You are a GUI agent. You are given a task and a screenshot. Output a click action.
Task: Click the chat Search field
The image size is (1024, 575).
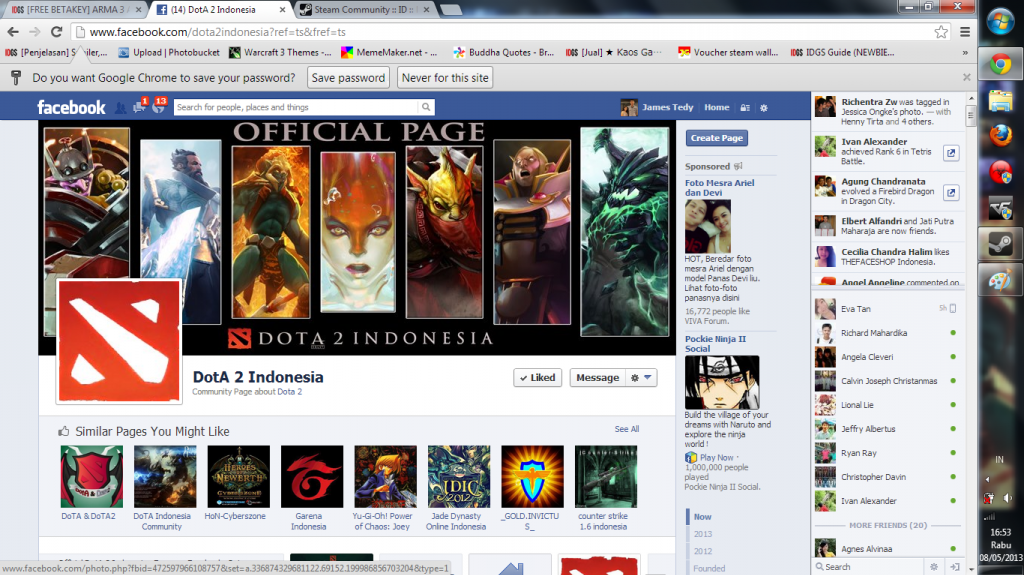(869, 567)
